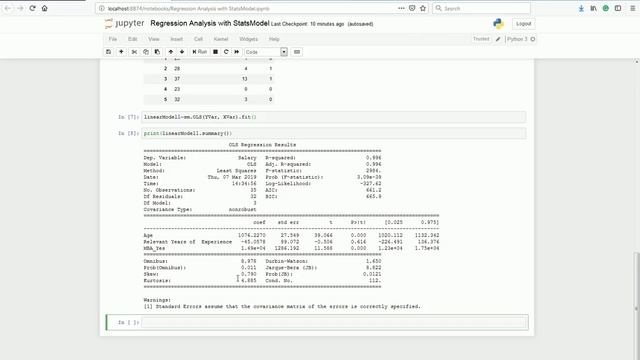Click the kernel idle circle indicator

pos(533,39)
